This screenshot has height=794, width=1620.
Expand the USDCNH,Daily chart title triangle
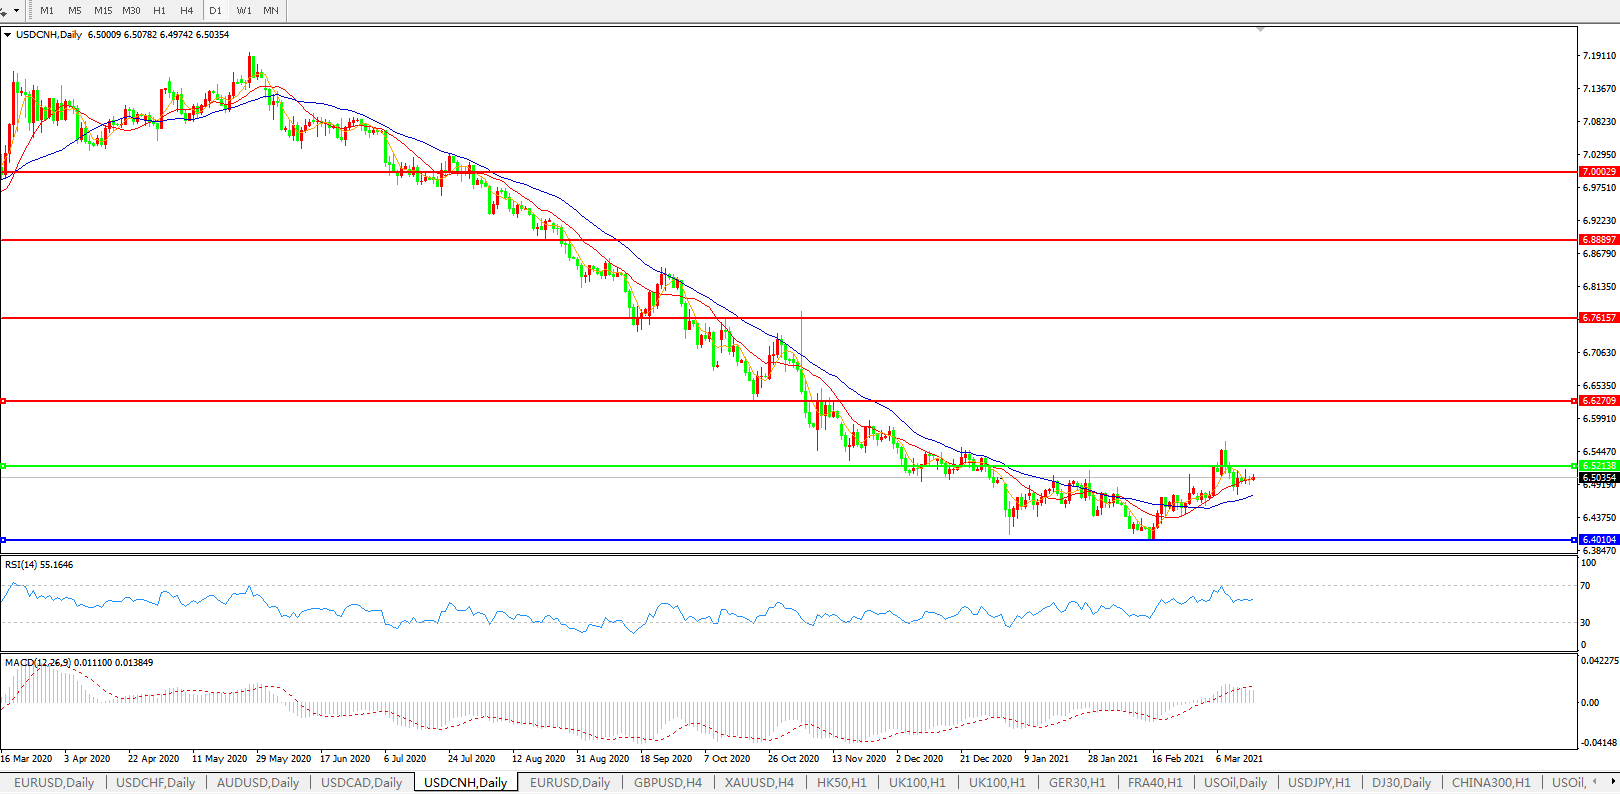pos(8,35)
